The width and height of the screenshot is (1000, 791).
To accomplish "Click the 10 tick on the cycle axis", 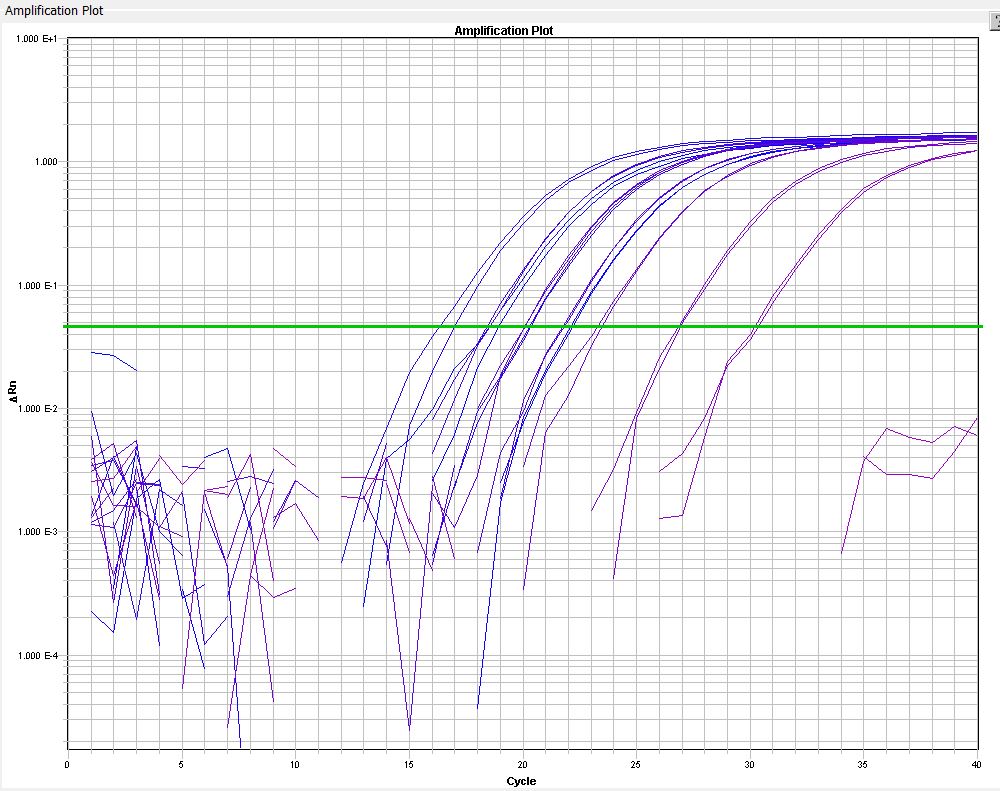I will (294, 764).
